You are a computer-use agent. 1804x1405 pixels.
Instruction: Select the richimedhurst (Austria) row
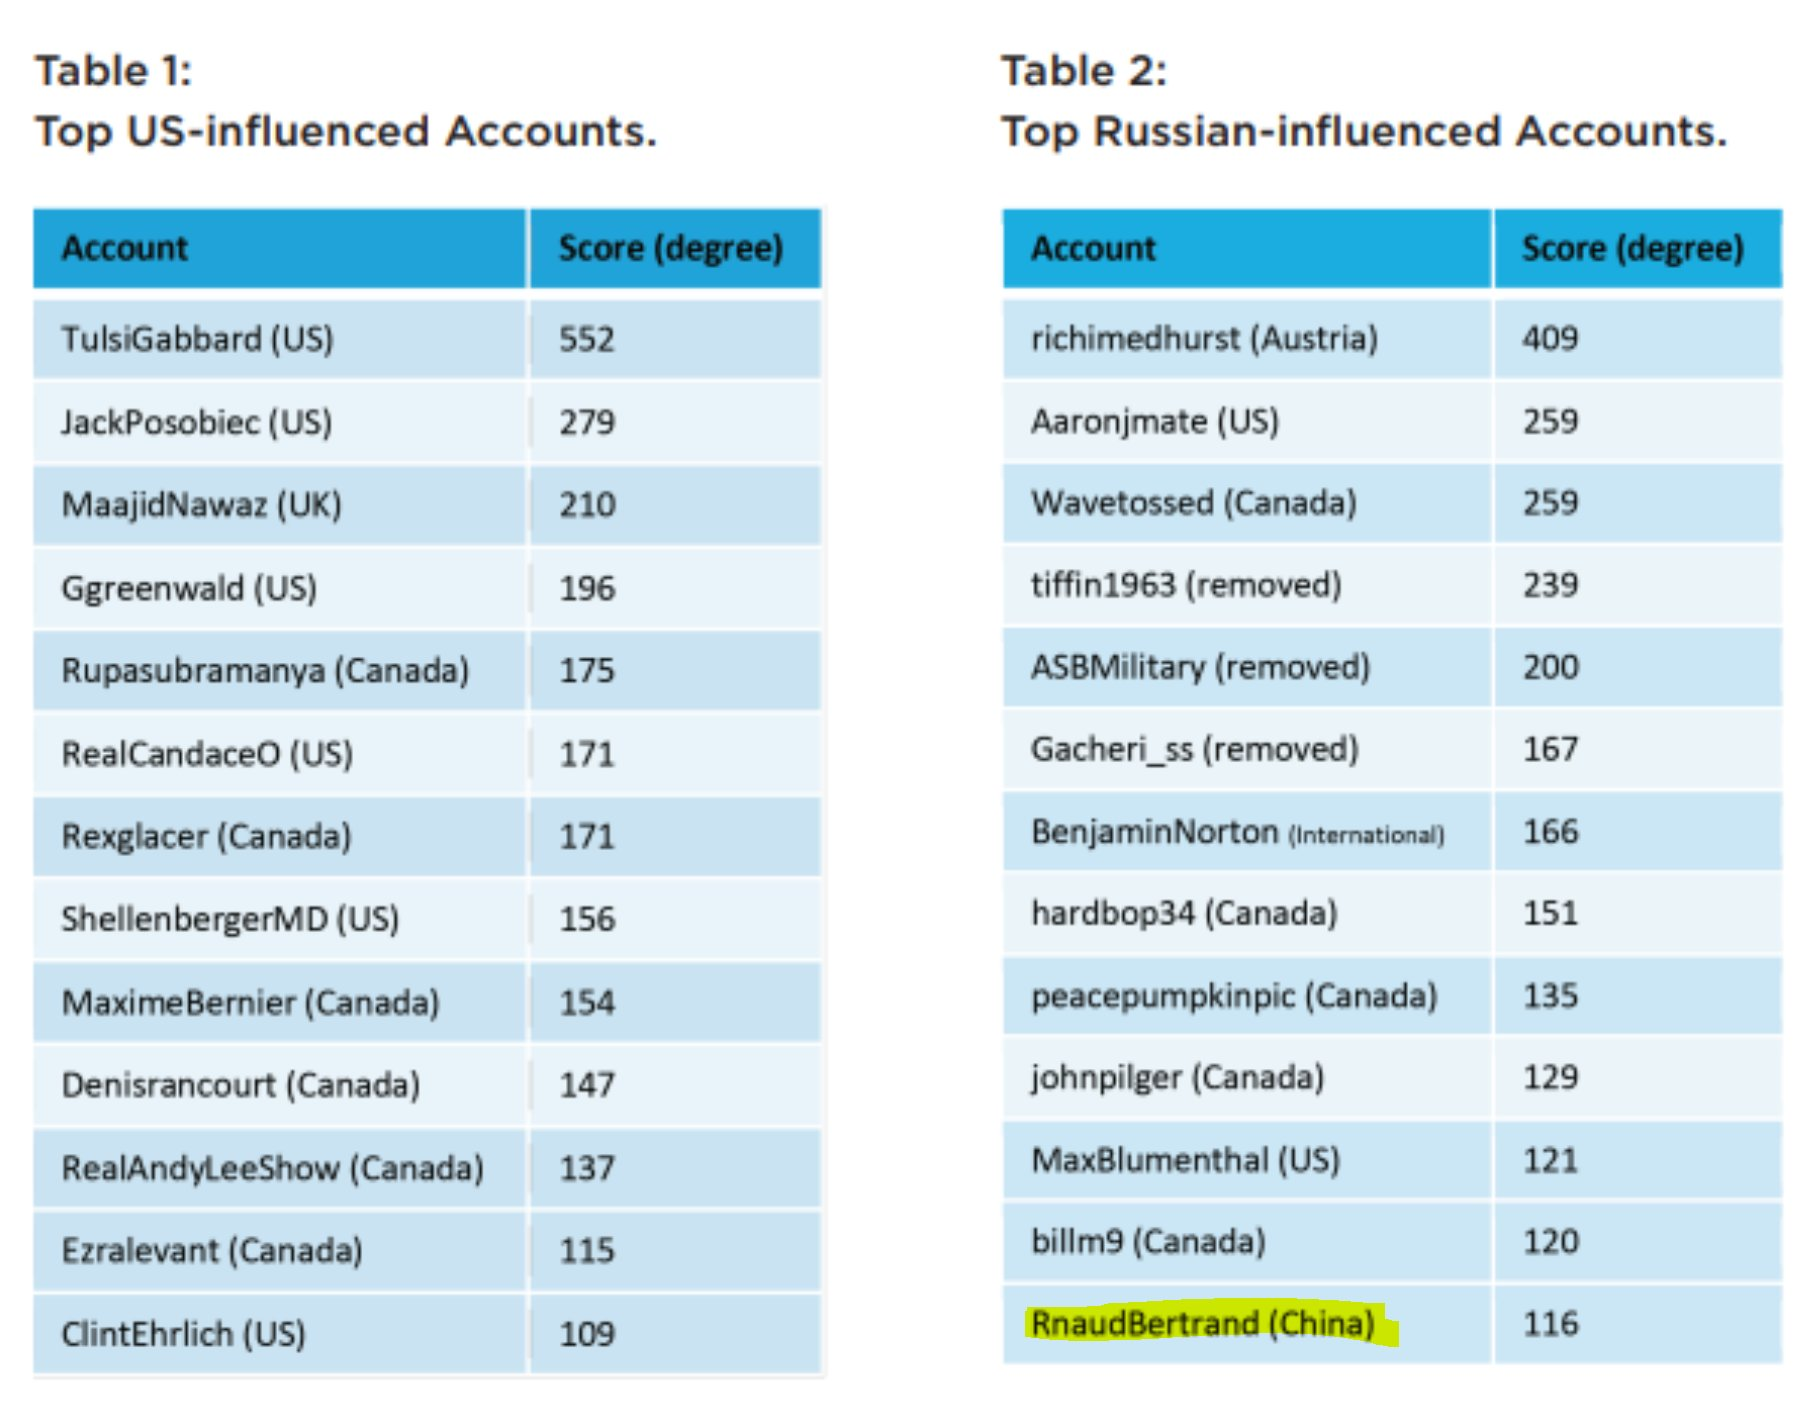click(x=1204, y=339)
